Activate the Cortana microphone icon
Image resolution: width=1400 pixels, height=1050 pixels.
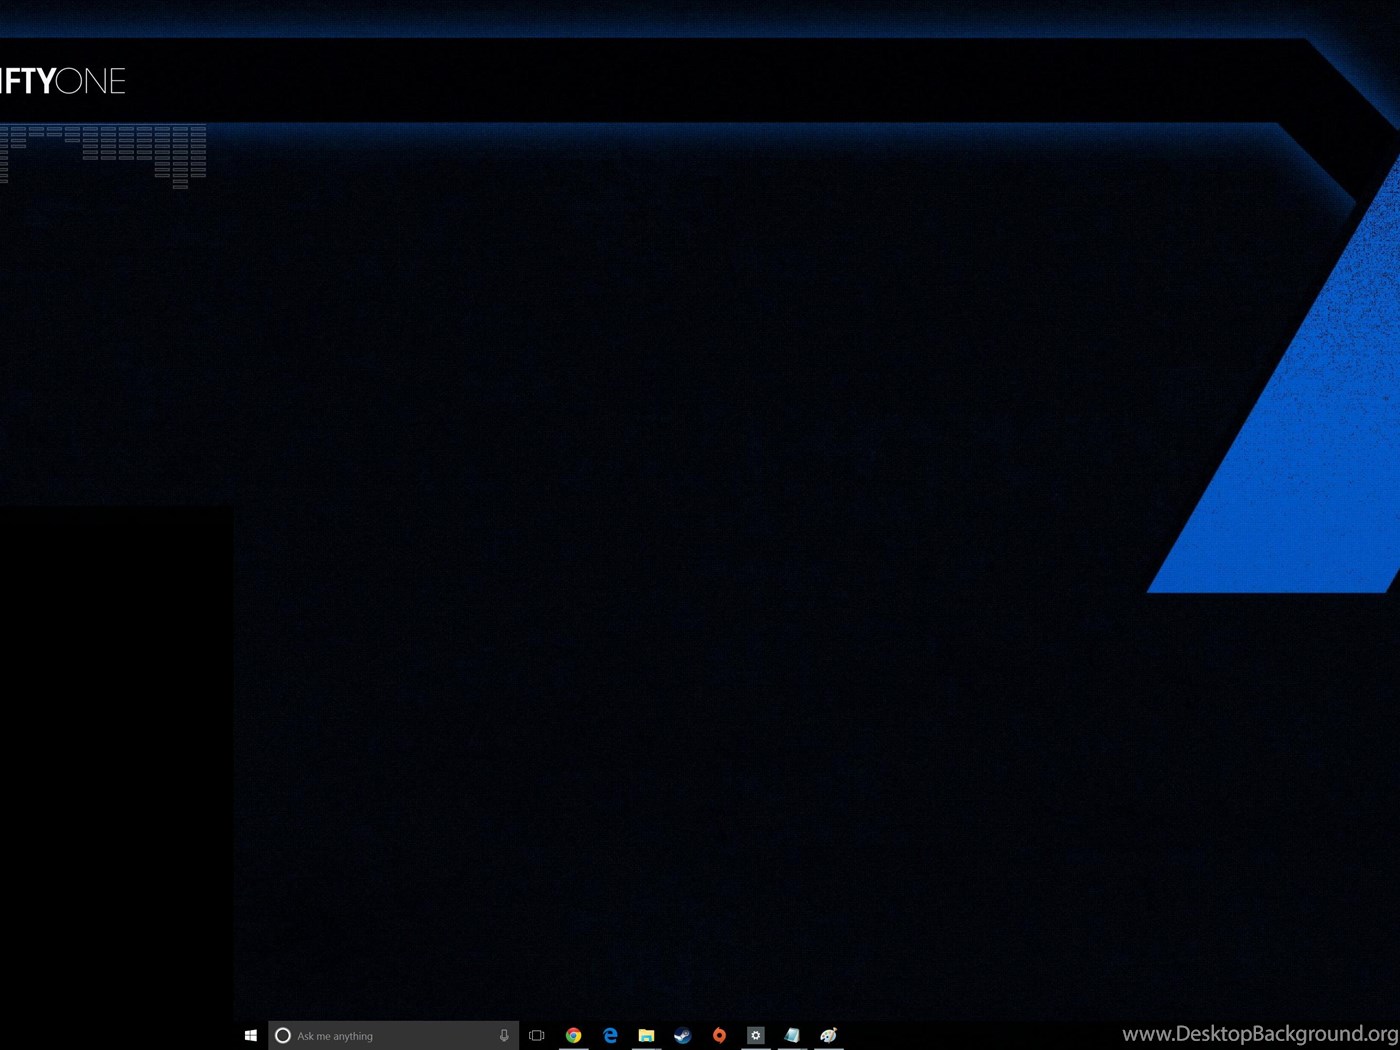tap(504, 1036)
